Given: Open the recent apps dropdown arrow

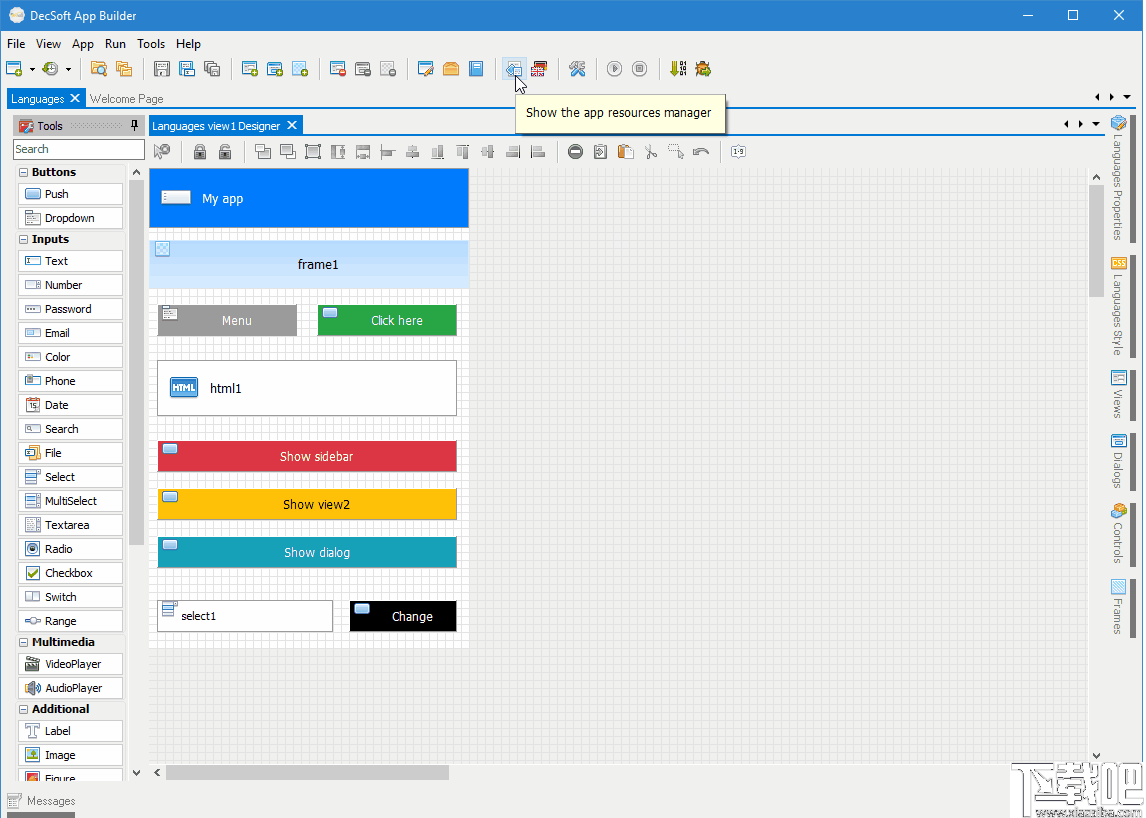Looking at the screenshot, I should [x=69, y=69].
